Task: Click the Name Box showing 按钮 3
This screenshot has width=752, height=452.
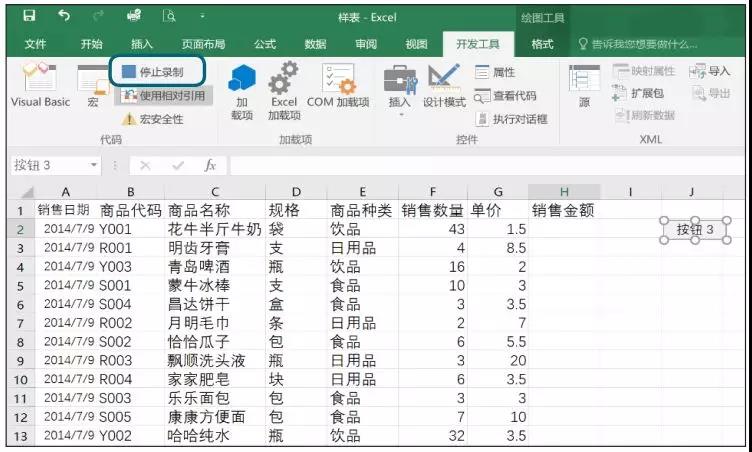Action: coord(49,166)
